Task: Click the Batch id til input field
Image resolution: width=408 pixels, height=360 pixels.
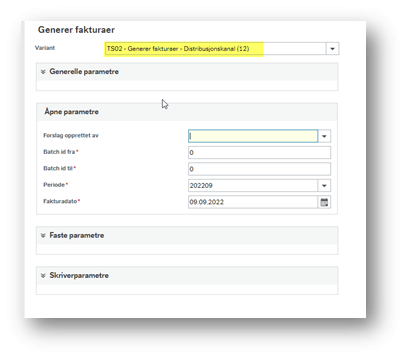Action: [x=259, y=169]
